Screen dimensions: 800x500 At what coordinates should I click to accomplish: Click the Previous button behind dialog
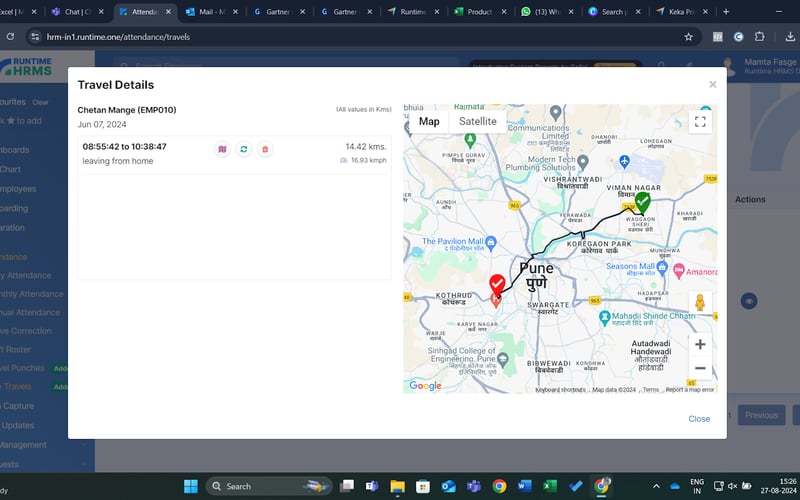pyautogui.click(x=761, y=415)
